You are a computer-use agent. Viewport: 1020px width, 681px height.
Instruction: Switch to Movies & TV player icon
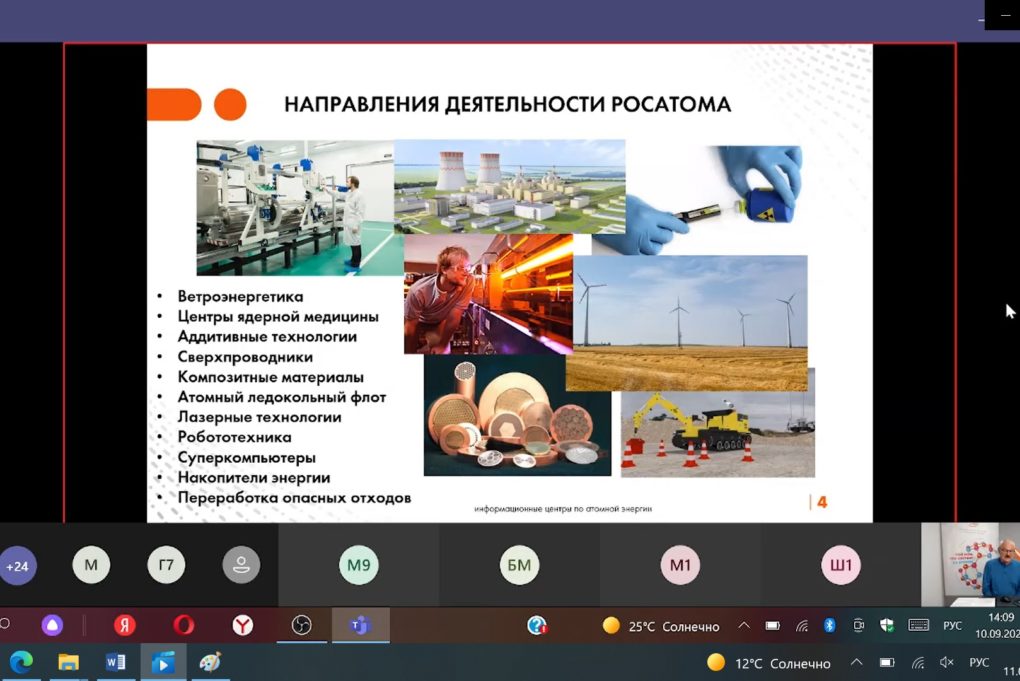[163, 662]
